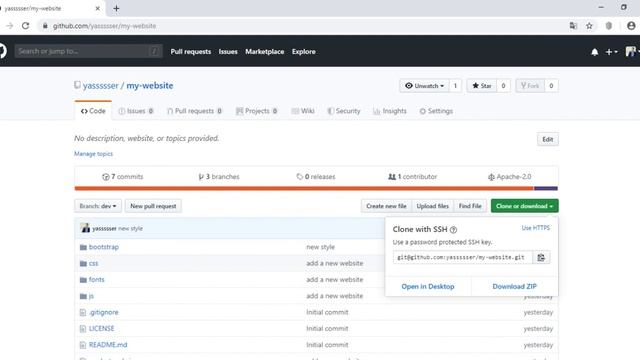
Task: Open the Branch: dev dropdown
Action: coord(98,206)
